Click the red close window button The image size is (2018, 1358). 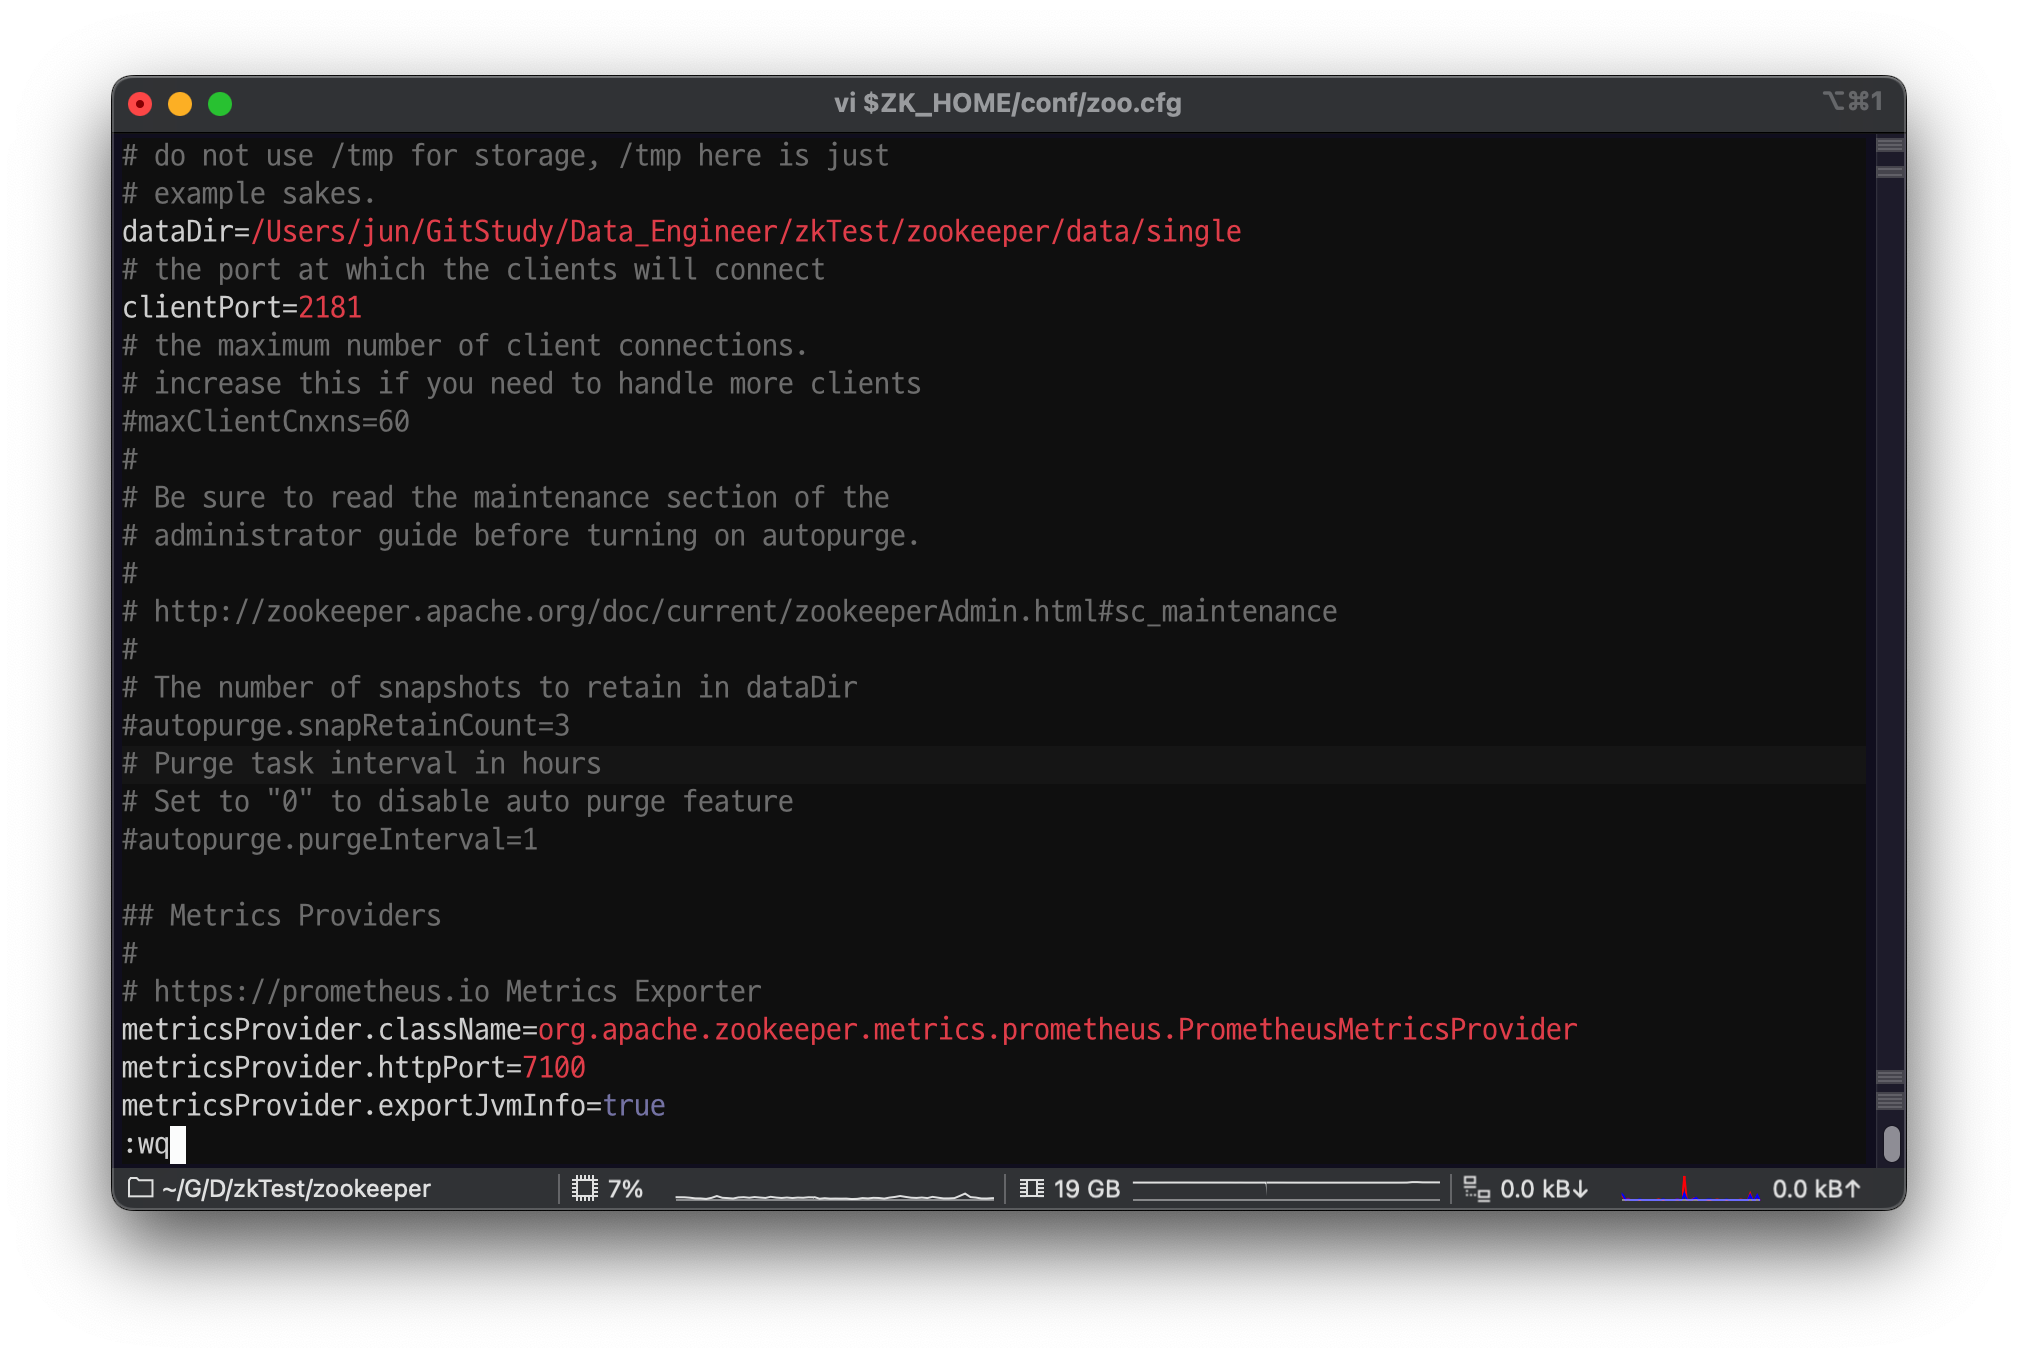point(140,104)
